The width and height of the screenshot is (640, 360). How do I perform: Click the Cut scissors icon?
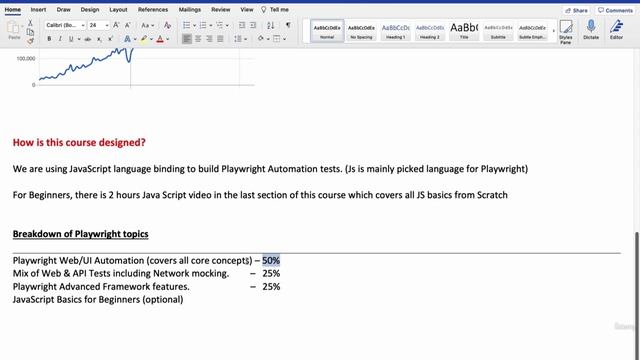tap(30, 23)
